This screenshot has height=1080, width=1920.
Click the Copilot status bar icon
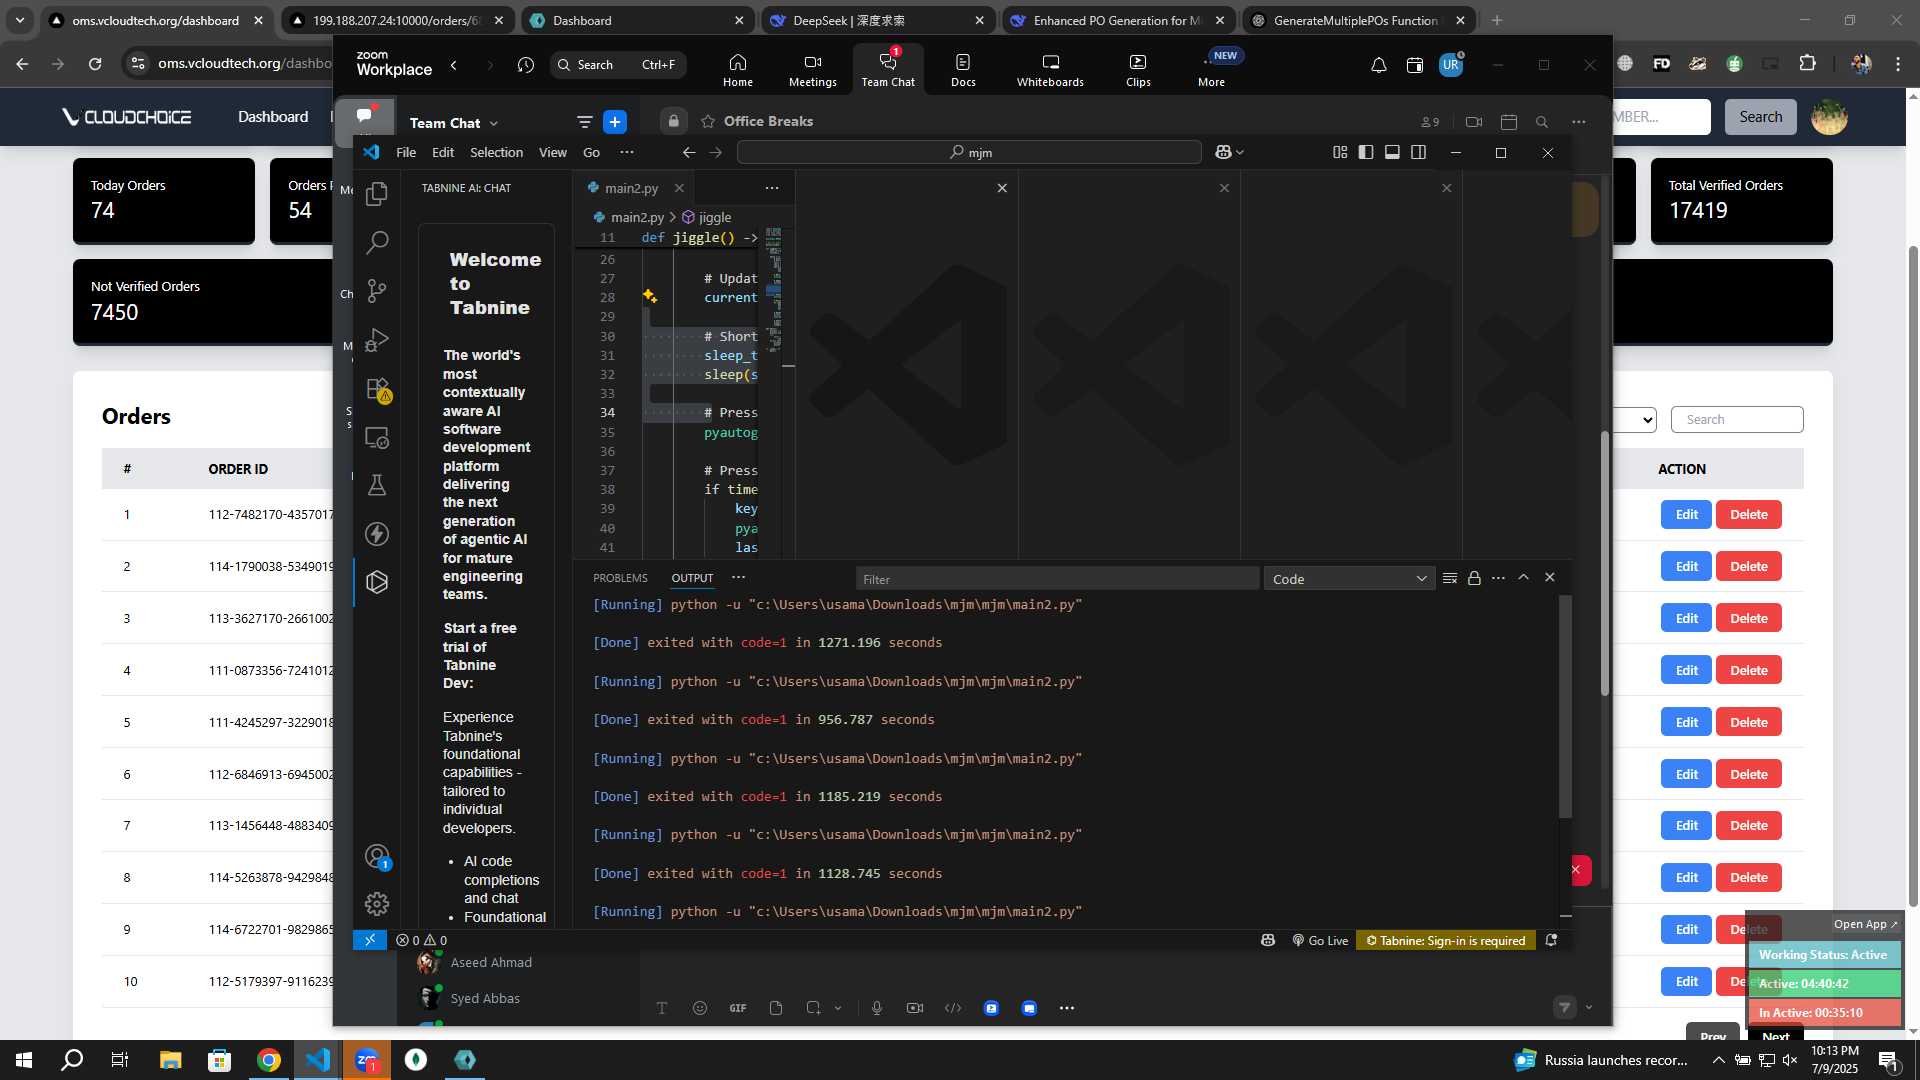(1268, 940)
